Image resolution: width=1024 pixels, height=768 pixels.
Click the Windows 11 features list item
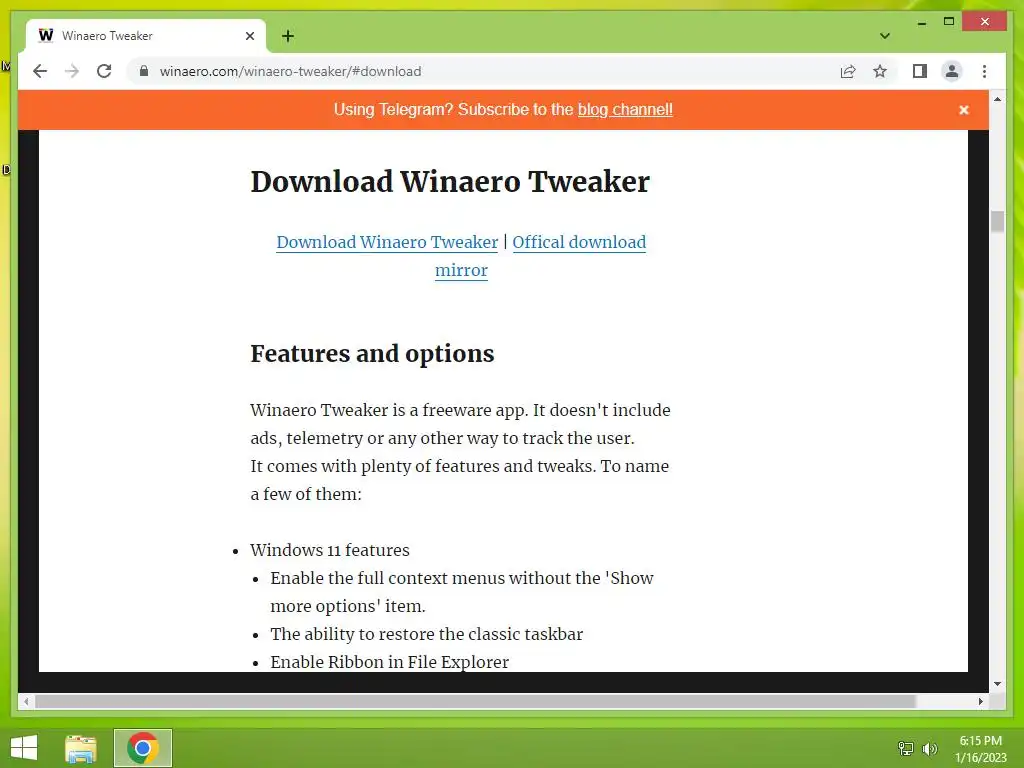(330, 550)
